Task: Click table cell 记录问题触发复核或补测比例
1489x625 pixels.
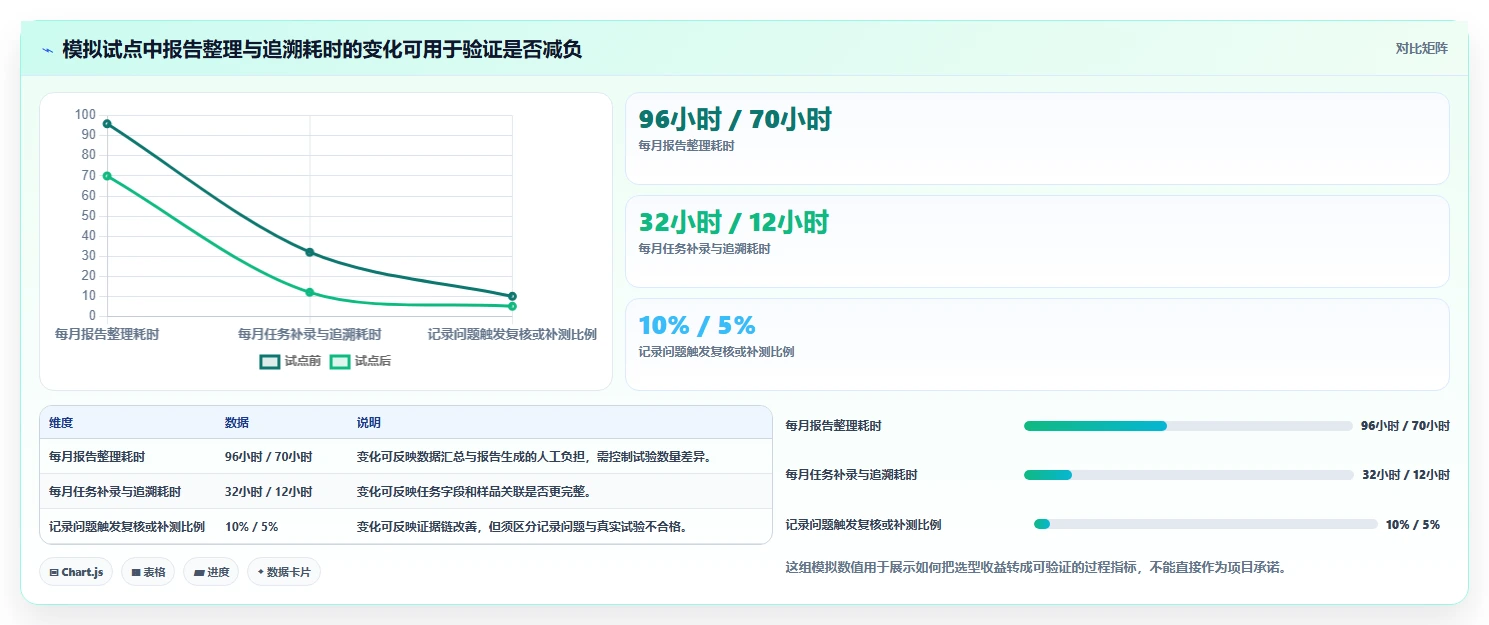Action: point(127,527)
